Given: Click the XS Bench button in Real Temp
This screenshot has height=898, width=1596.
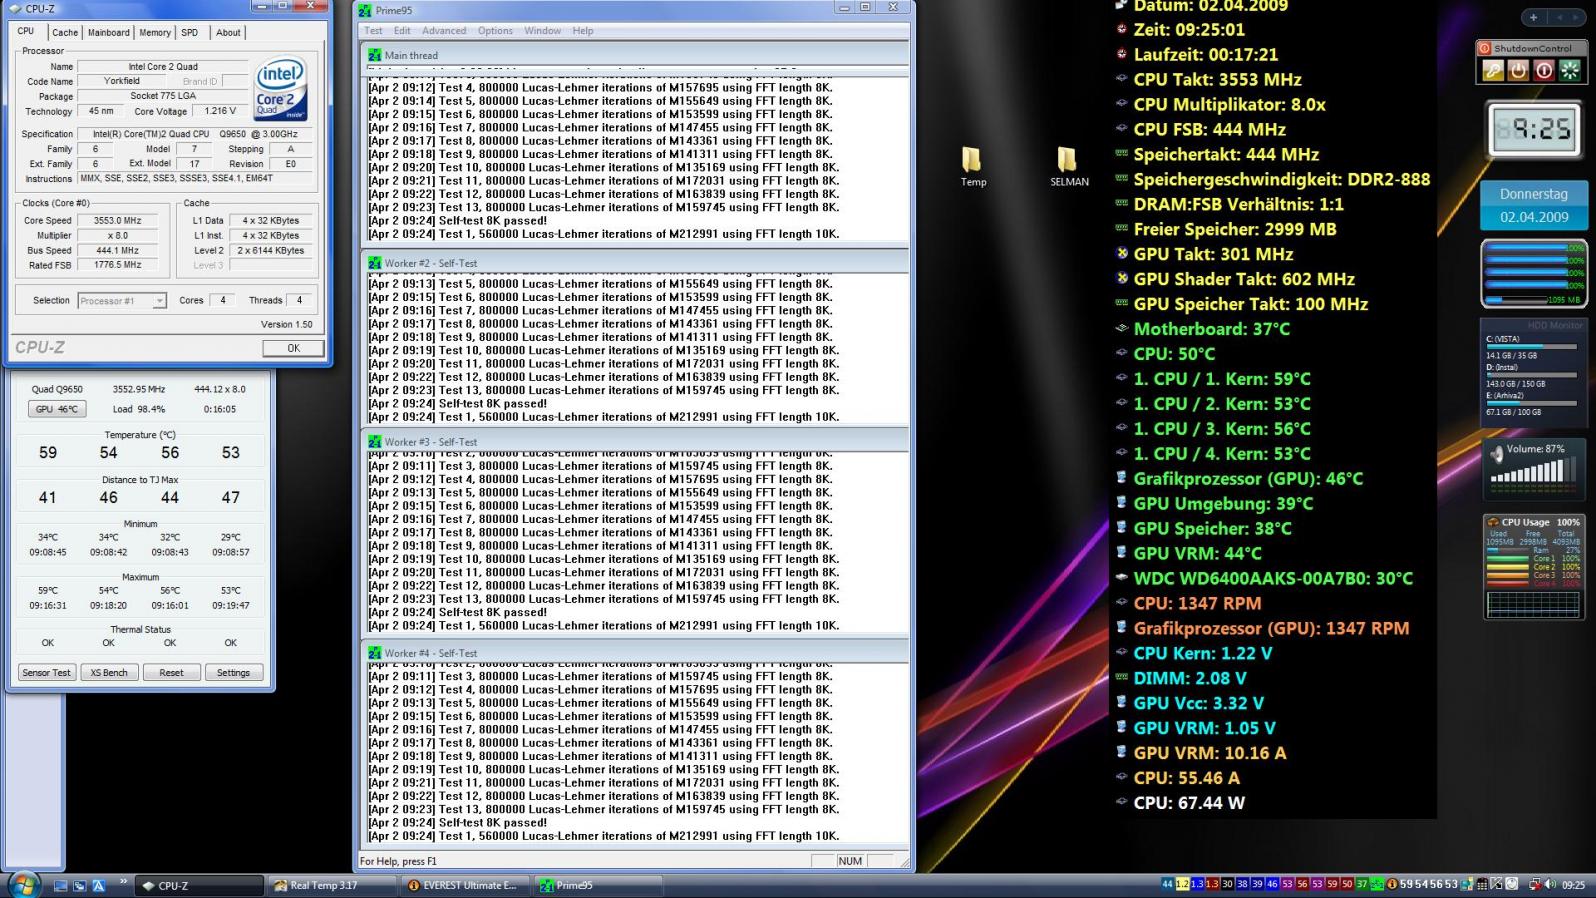Looking at the screenshot, I should click(x=109, y=673).
